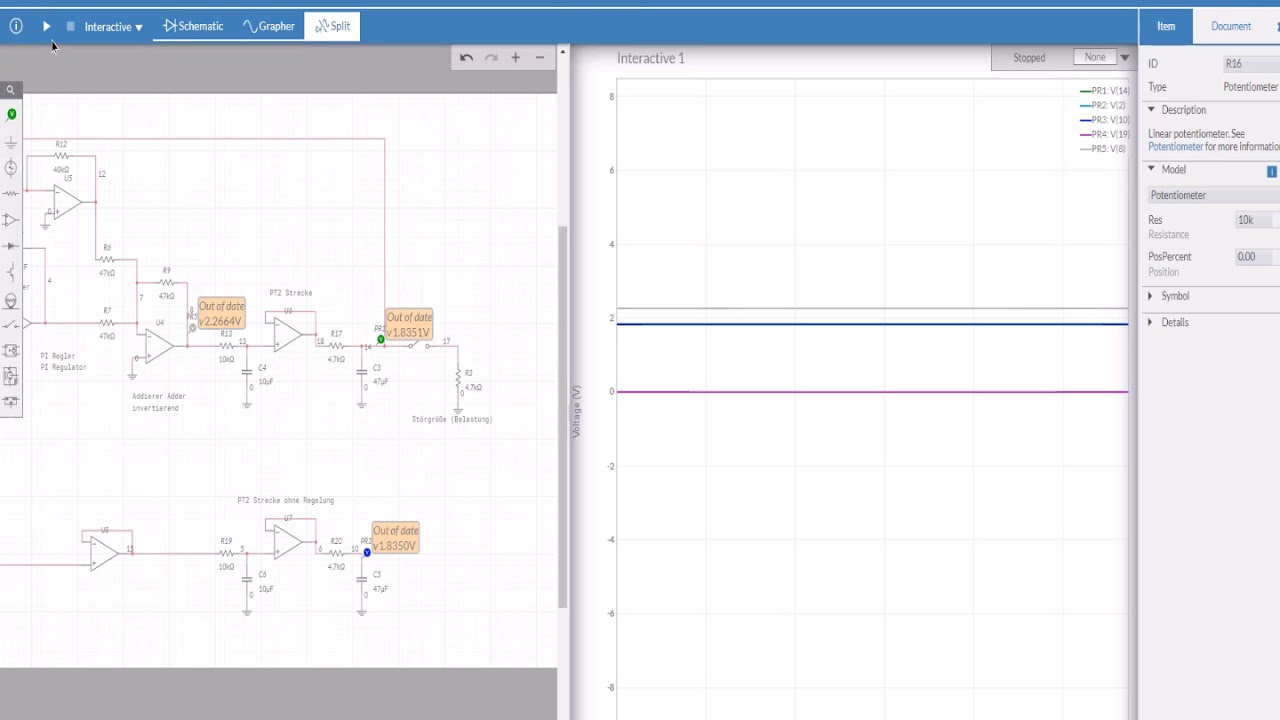Click the blue info icon beside Model
Screen dimensions: 1280x720
pos(1272,172)
